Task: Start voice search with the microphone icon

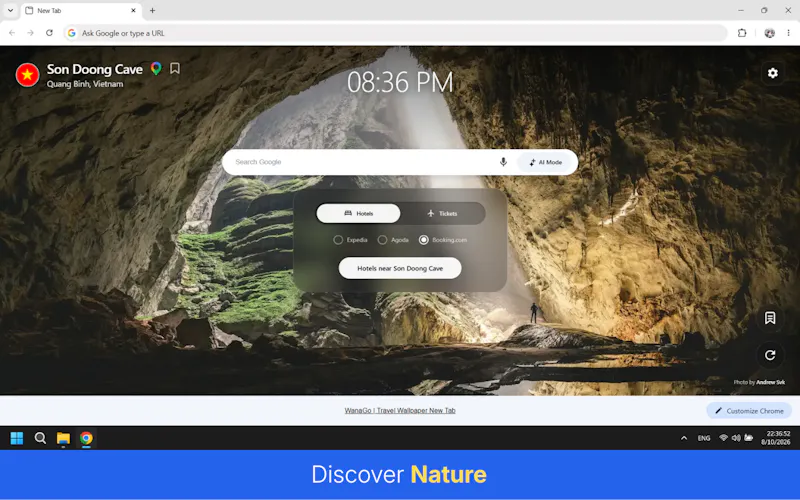Action: coord(503,162)
